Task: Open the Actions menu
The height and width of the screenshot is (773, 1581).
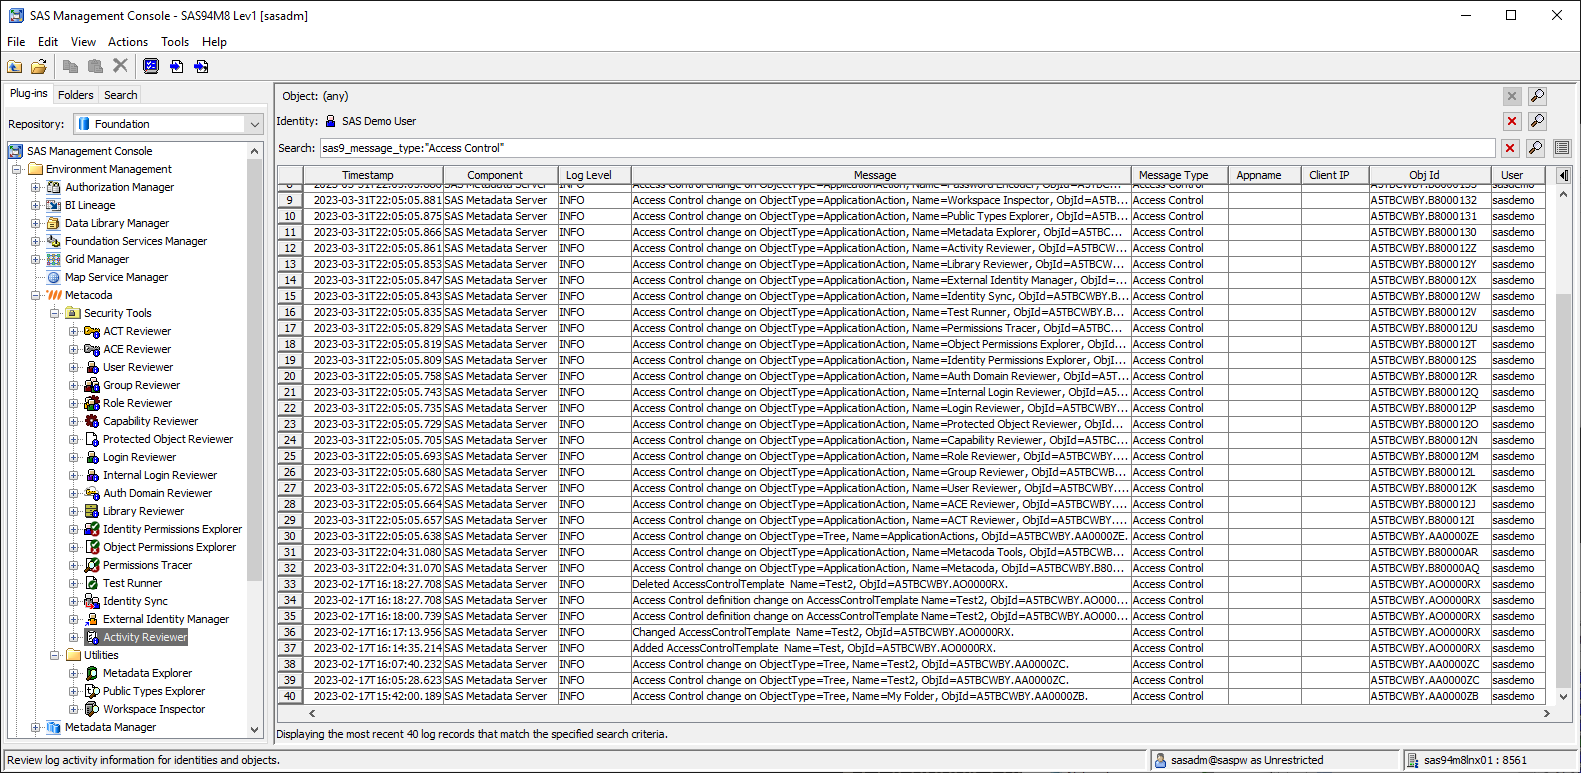Action: coord(128,42)
